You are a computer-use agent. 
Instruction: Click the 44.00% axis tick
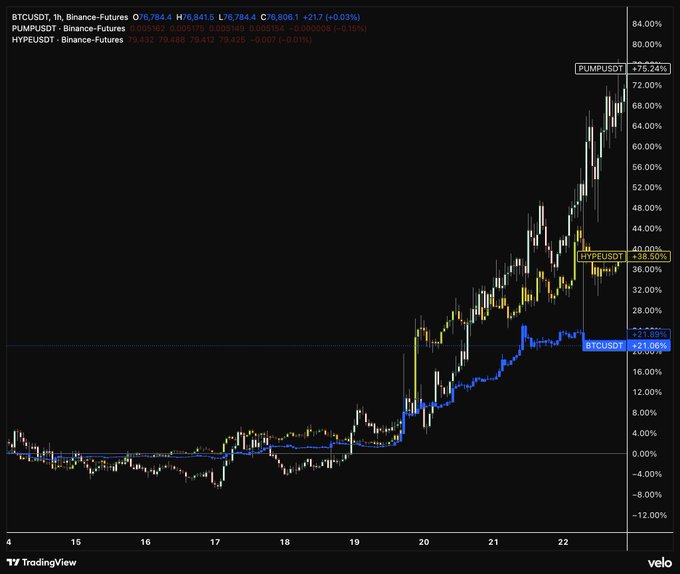(647, 228)
